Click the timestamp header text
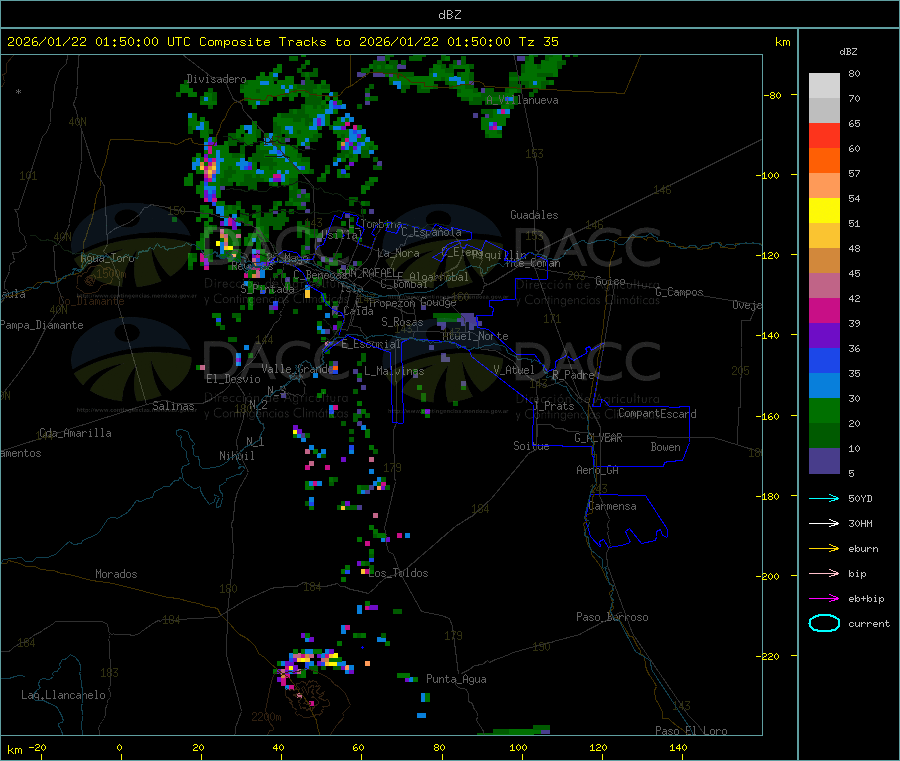Viewport: 900px width, 761px height. 282,42
